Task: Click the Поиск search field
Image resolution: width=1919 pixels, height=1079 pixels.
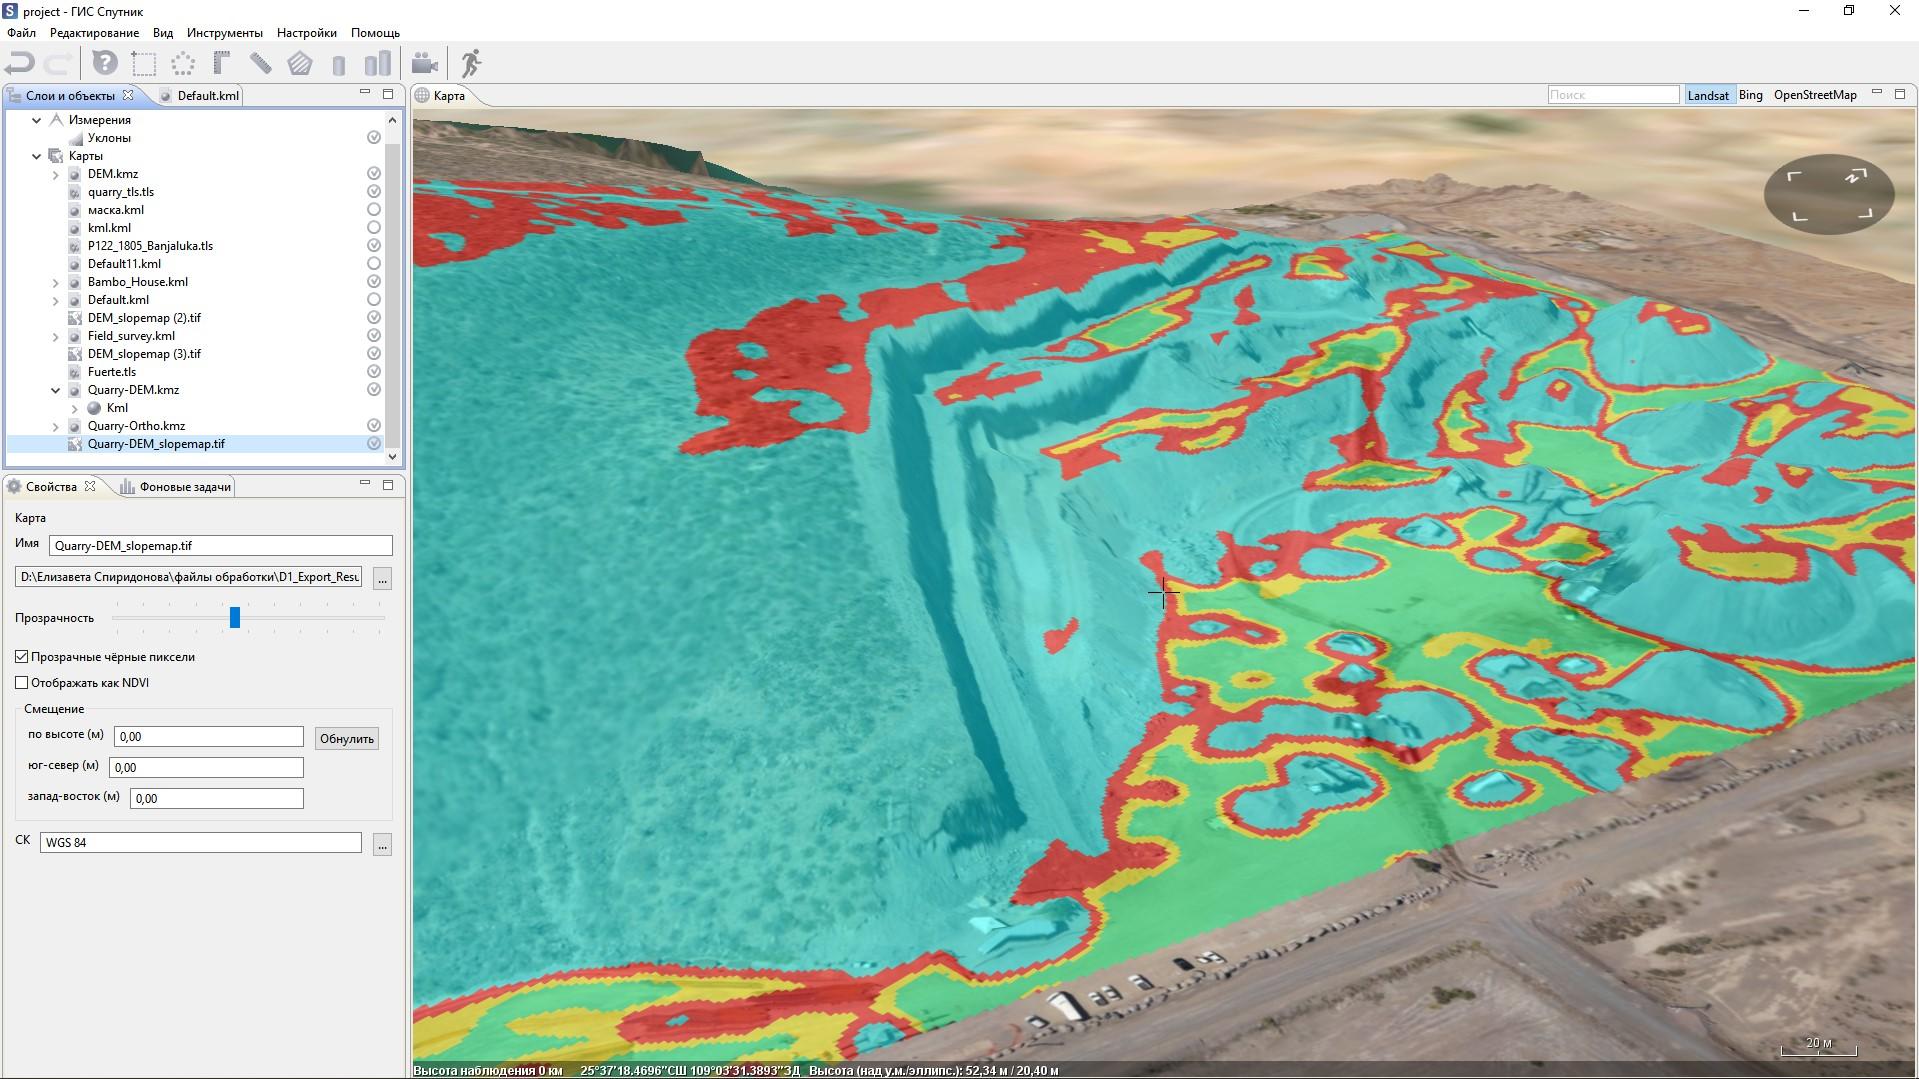Action: point(1612,95)
